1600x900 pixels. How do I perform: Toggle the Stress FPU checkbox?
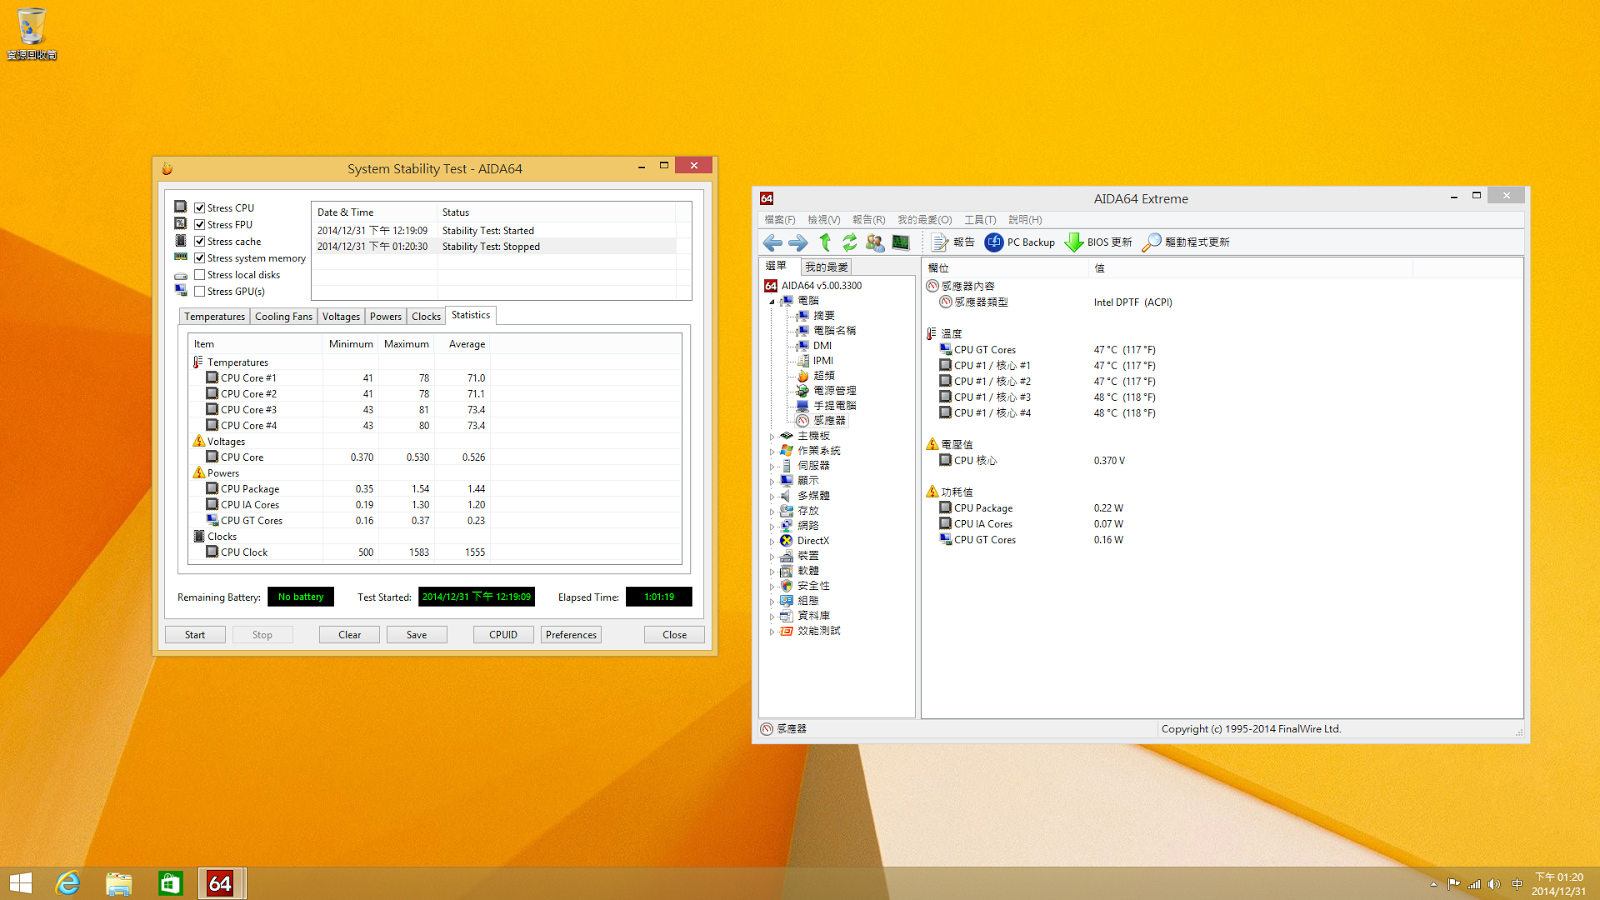(x=200, y=225)
